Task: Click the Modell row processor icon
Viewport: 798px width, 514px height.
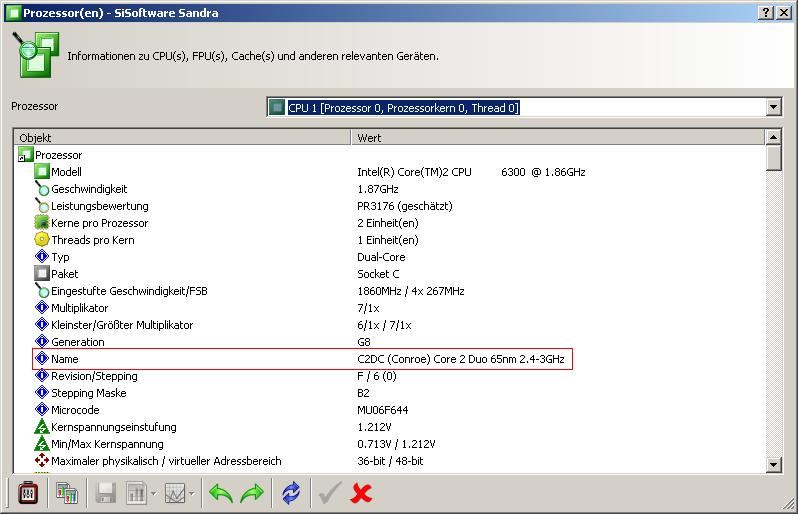Action: pyautogui.click(x=42, y=172)
